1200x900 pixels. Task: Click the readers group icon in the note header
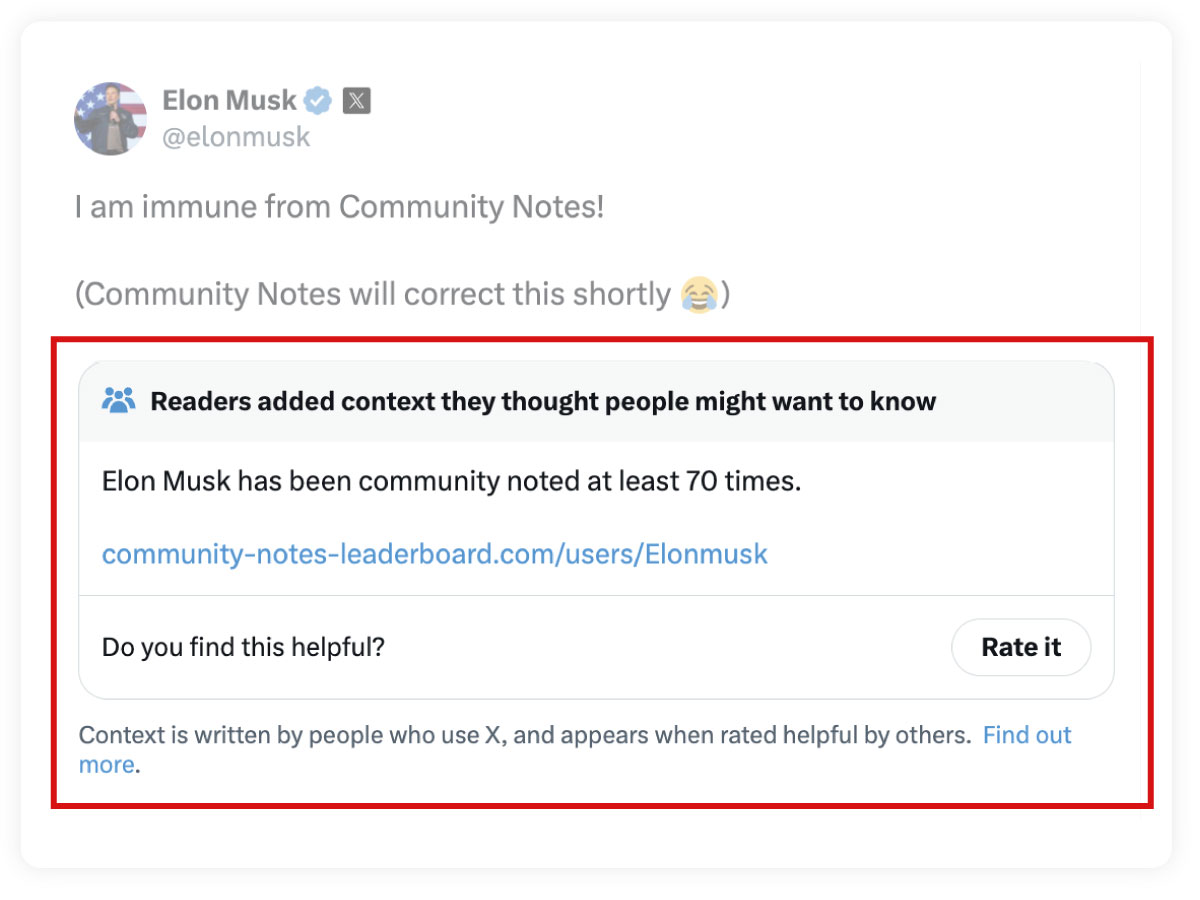[118, 398]
